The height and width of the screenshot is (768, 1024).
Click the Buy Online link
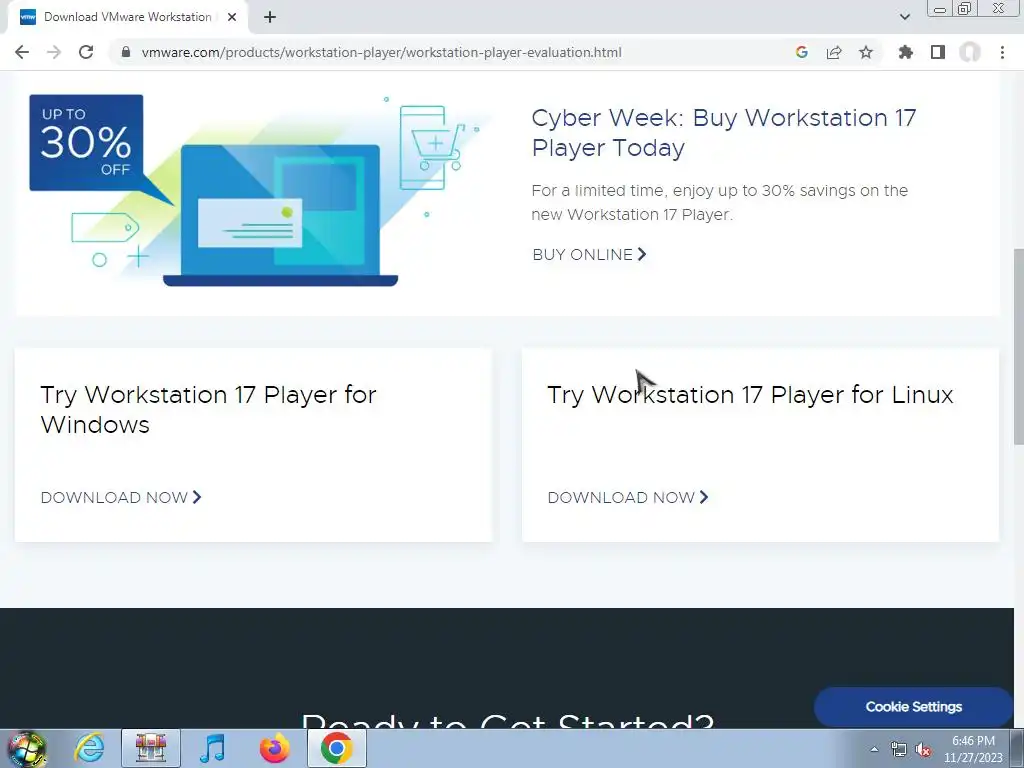coord(589,255)
